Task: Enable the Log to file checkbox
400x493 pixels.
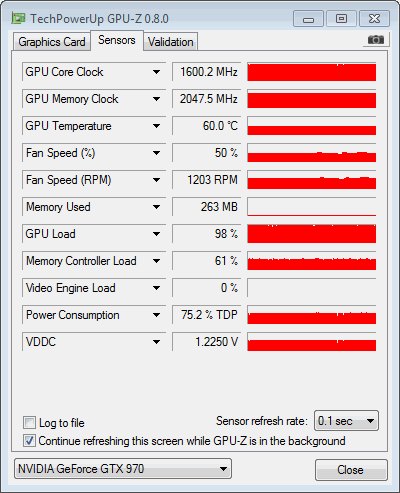Action: pos(29,422)
